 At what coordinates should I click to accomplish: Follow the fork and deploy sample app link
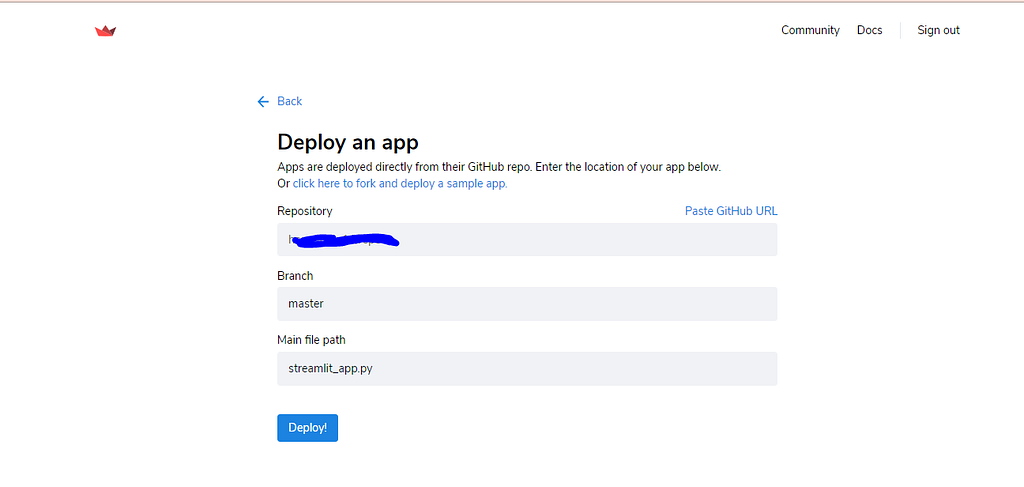pyautogui.click(x=400, y=183)
